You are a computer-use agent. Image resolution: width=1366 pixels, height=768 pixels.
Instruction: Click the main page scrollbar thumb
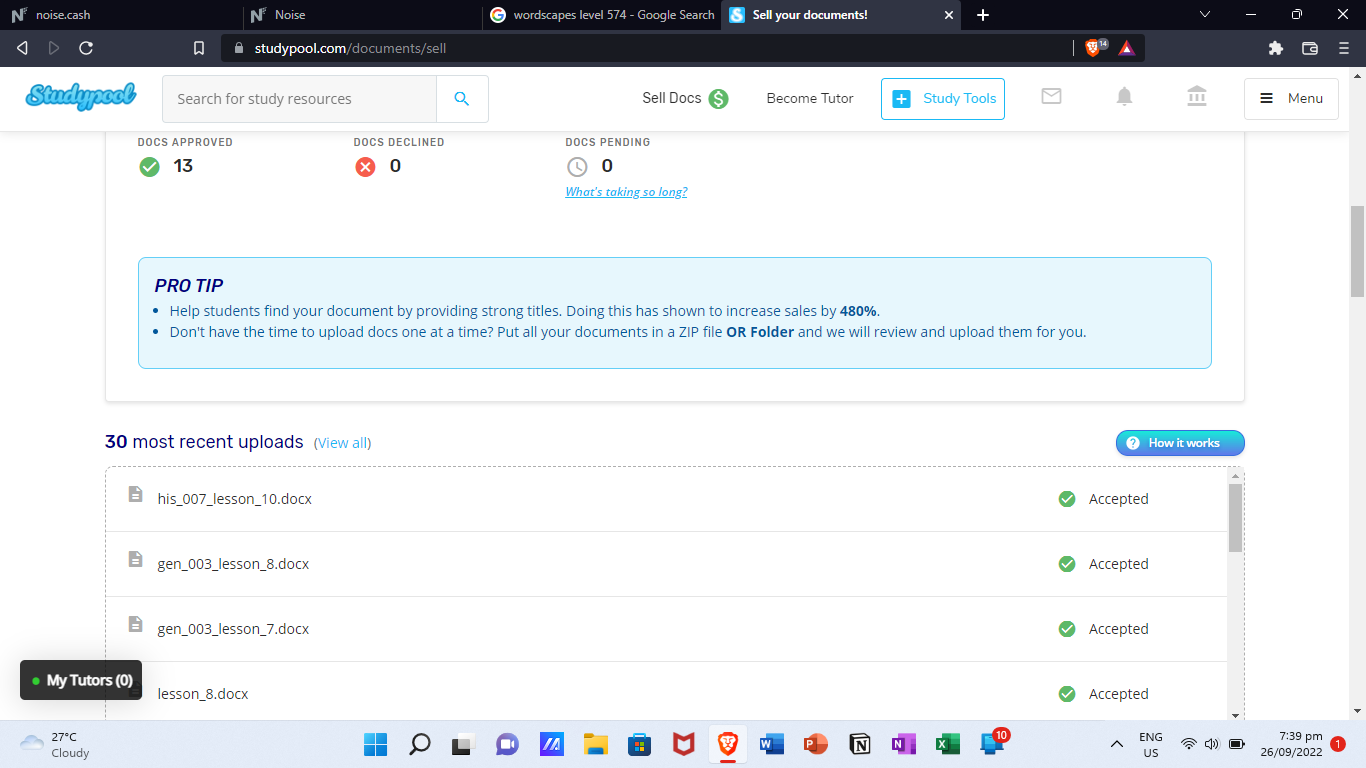[1357, 251]
